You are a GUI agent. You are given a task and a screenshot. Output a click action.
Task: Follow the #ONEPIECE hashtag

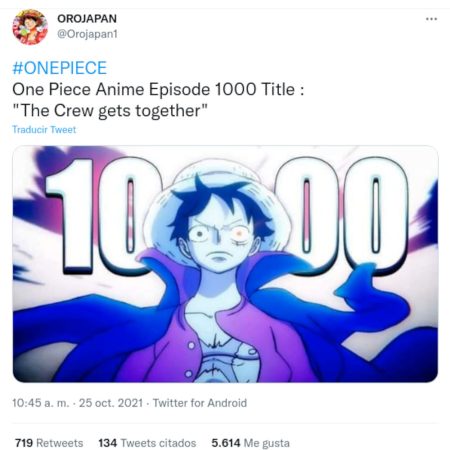pos(60,68)
